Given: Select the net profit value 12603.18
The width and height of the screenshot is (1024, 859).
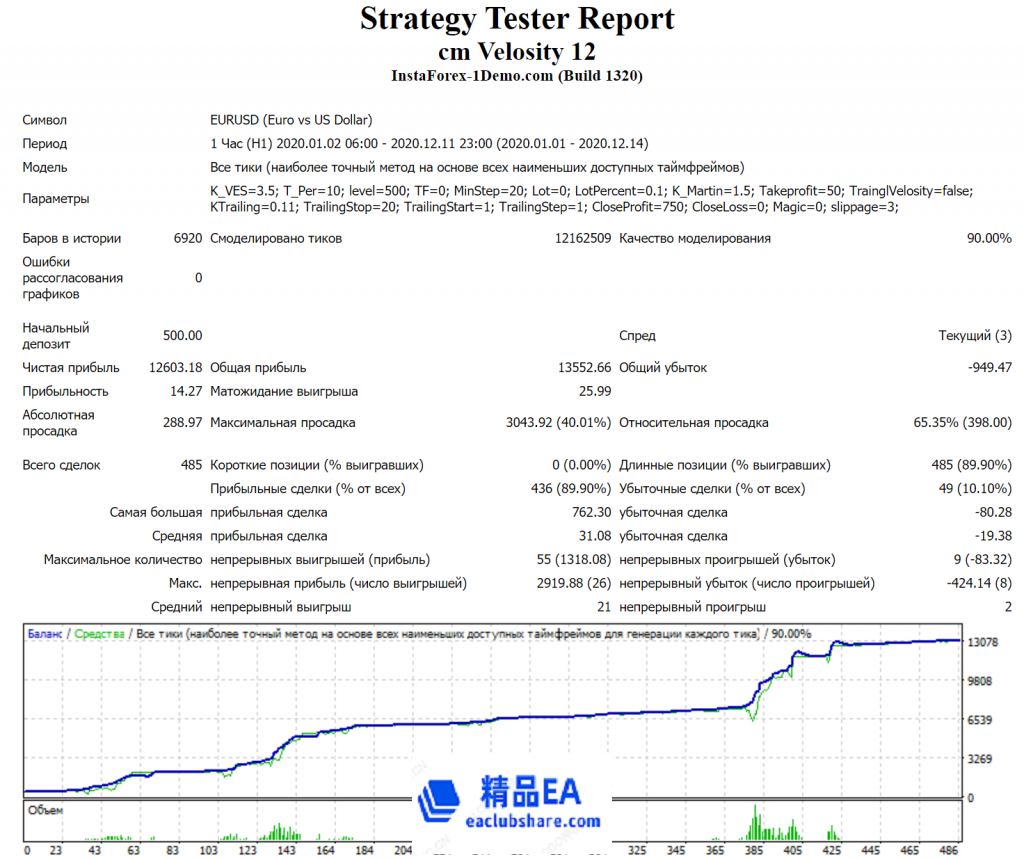Looking at the screenshot, I should [175, 368].
